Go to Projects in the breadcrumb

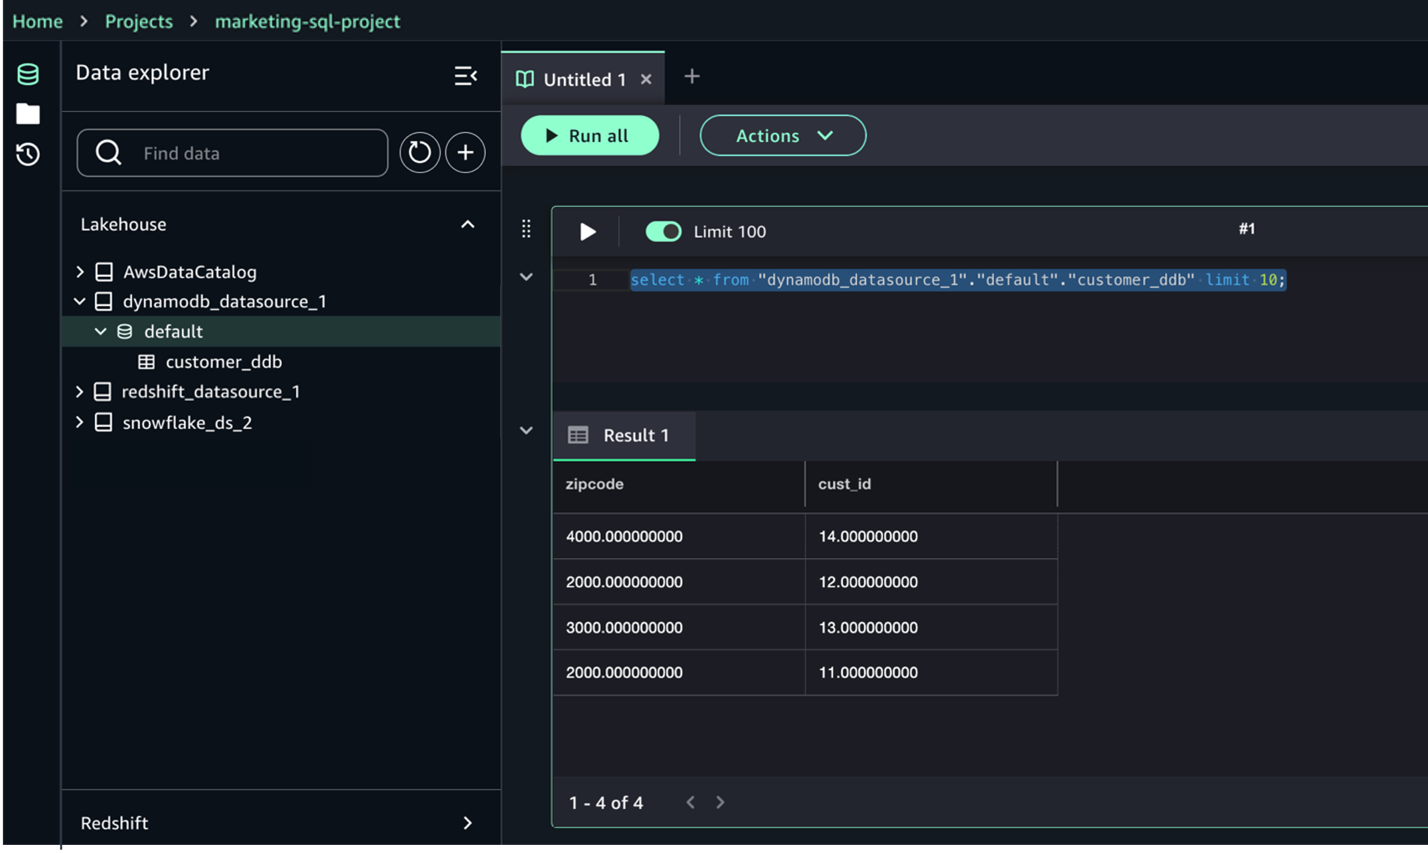139,21
